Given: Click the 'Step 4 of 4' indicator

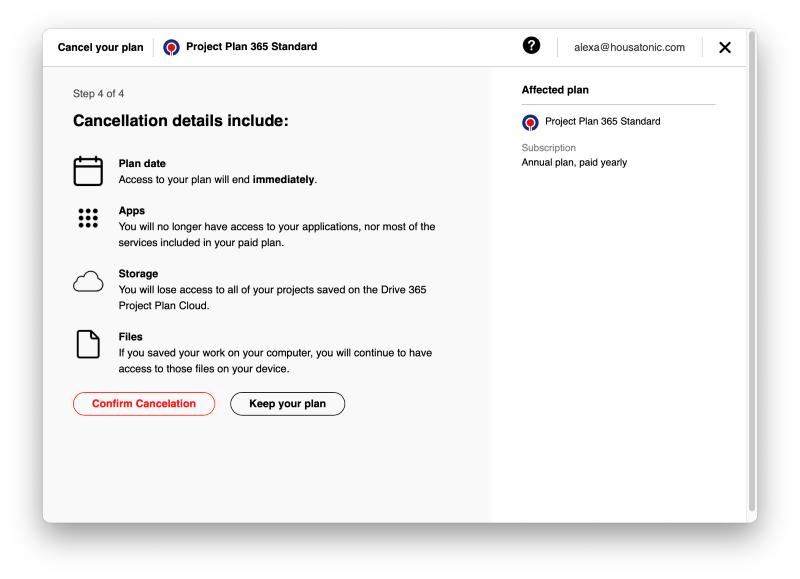Looking at the screenshot, I should coord(98,93).
